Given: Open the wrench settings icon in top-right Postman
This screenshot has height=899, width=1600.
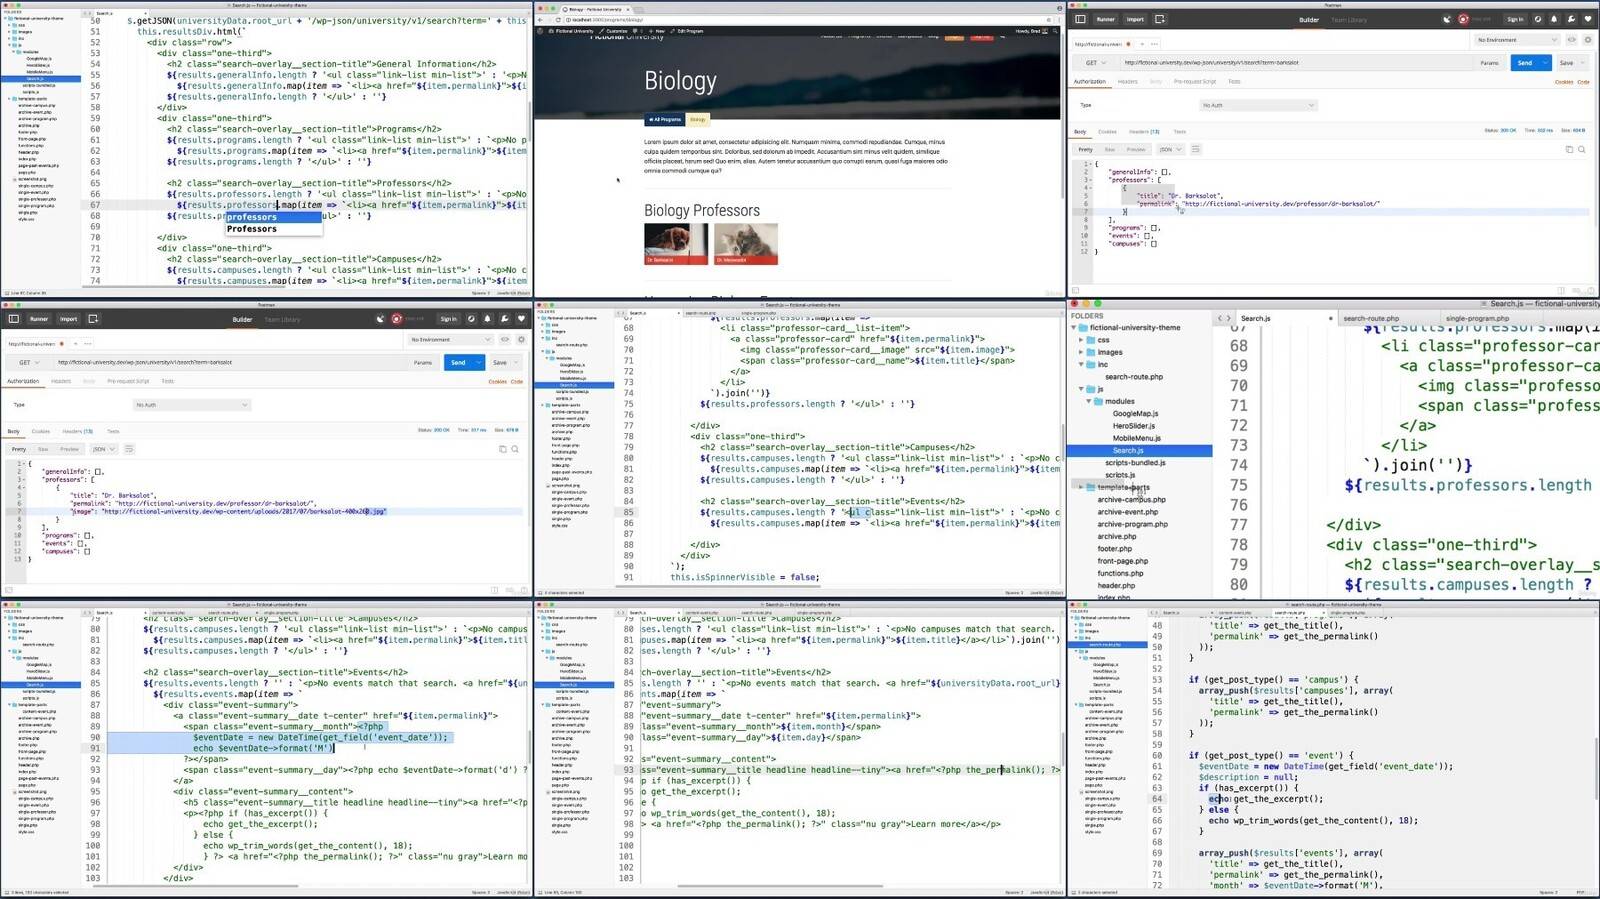Looking at the screenshot, I should (1571, 19).
